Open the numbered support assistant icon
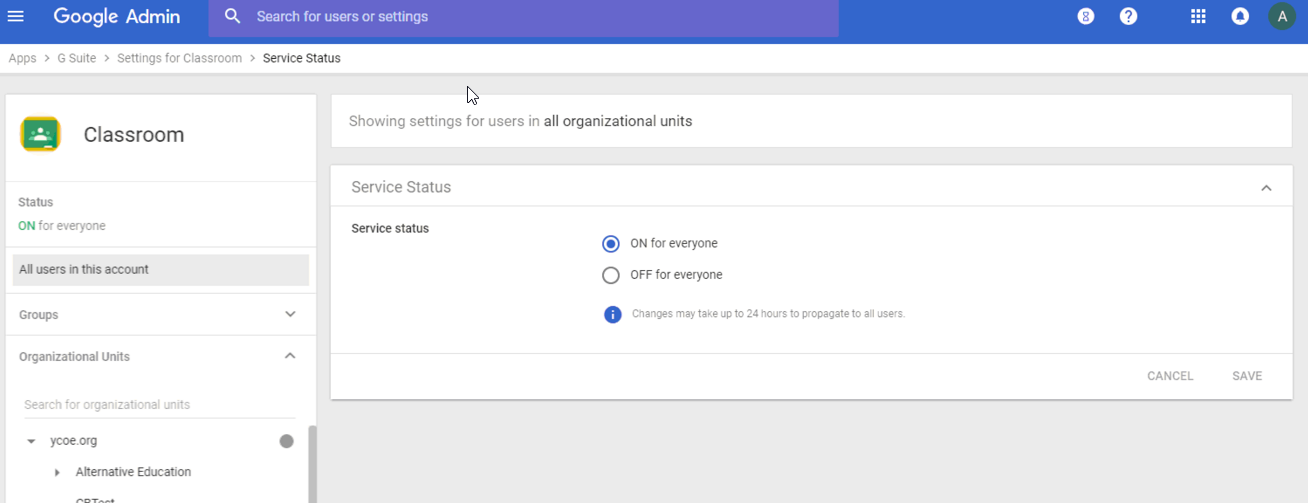Image resolution: width=1308 pixels, height=503 pixels. 1086,16
